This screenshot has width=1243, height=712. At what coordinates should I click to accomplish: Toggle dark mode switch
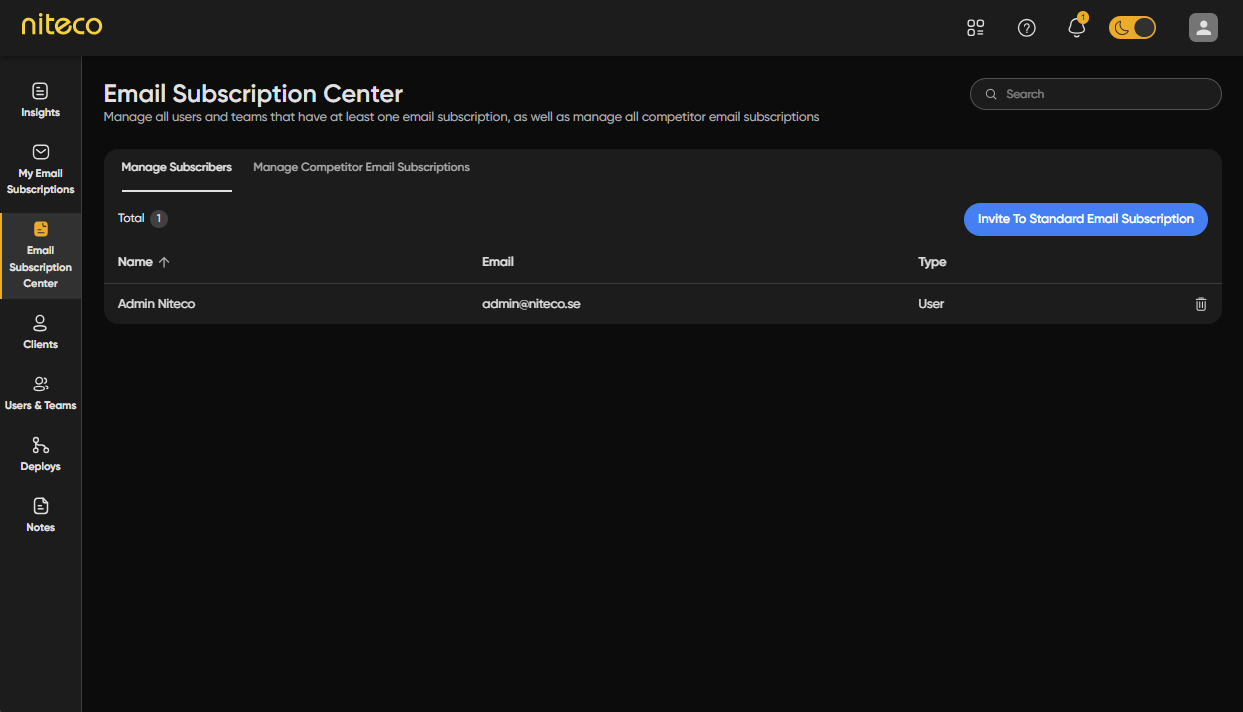pos(1132,28)
